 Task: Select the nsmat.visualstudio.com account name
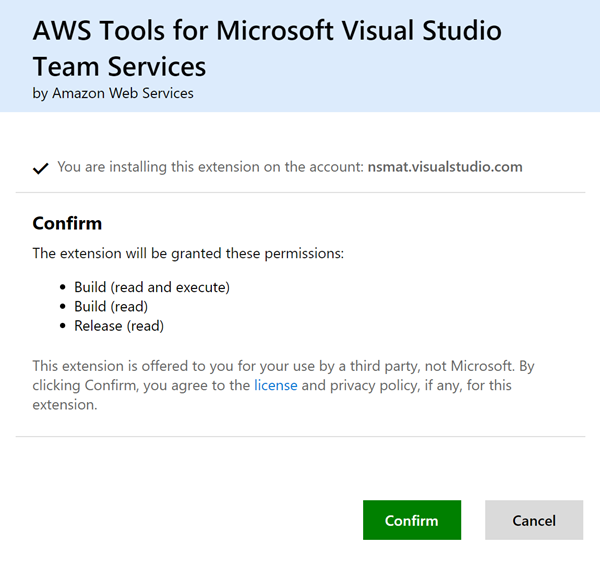445,167
